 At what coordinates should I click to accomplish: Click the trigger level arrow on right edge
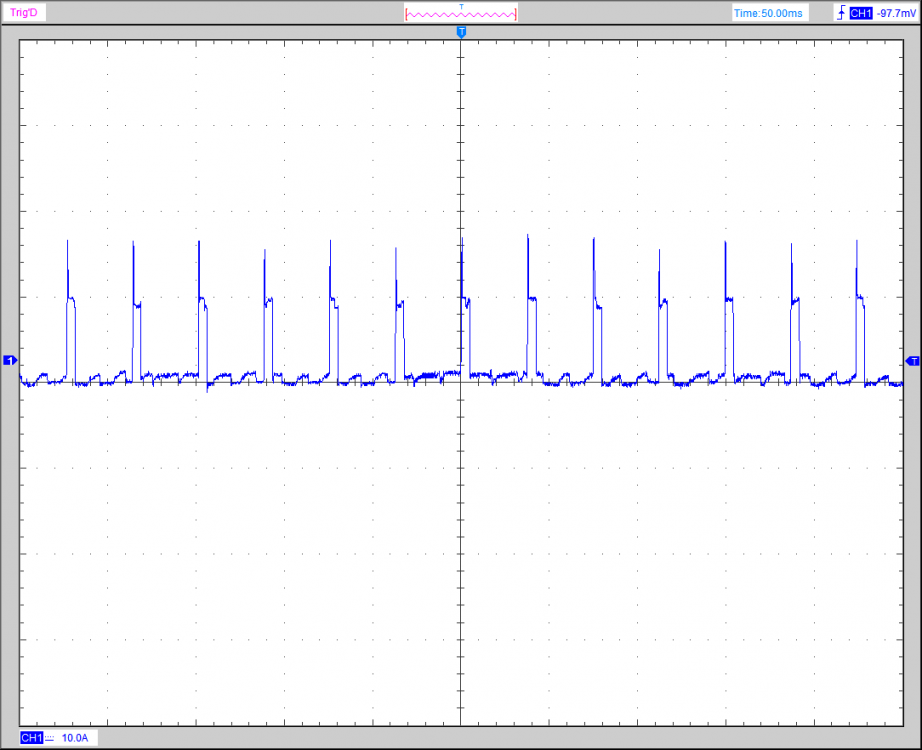click(911, 360)
